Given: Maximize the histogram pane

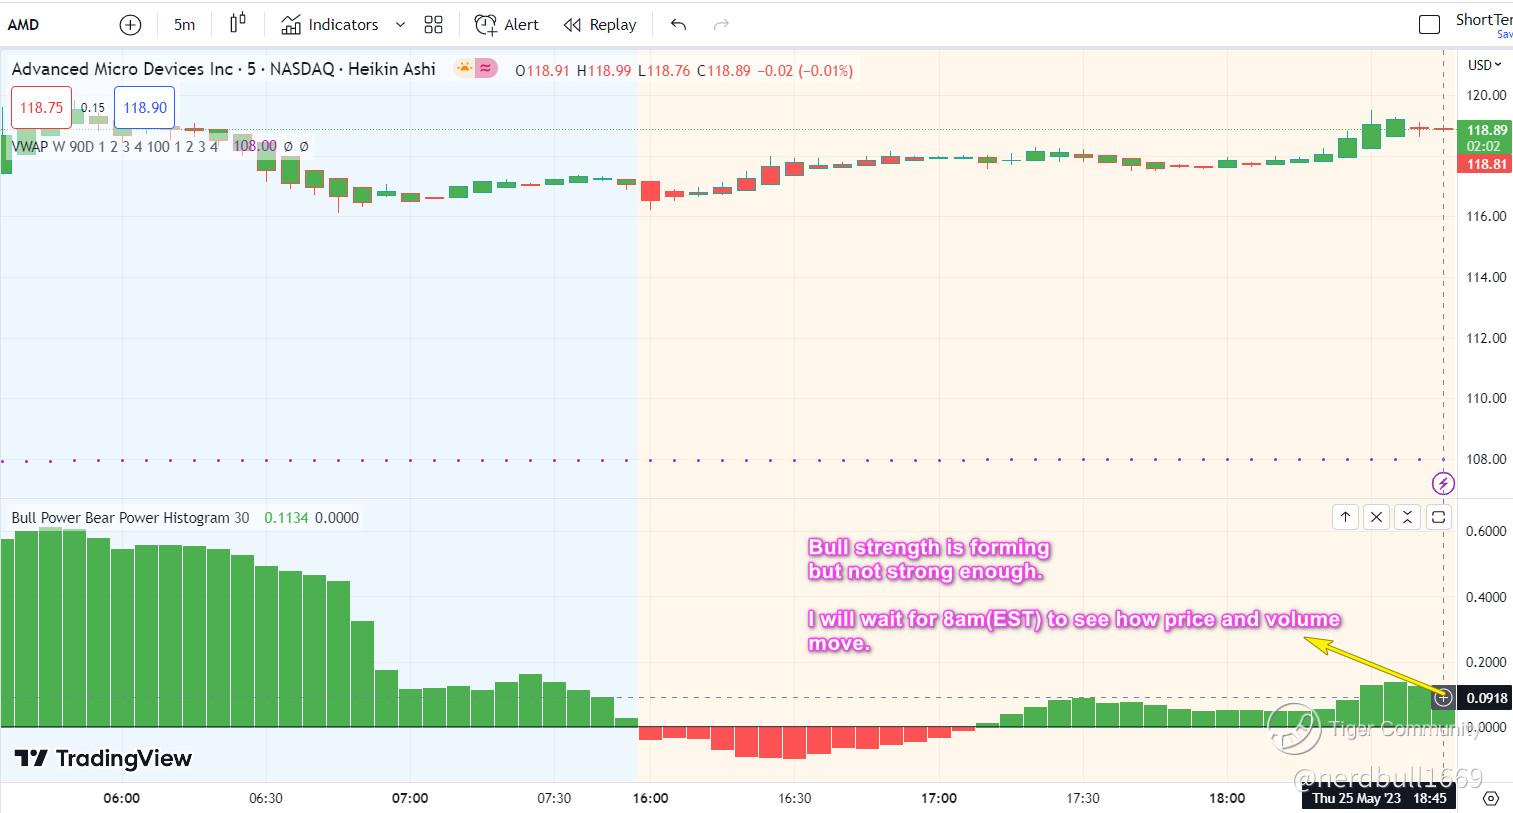Looking at the screenshot, I should pyautogui.click(x=1438, y=517).
